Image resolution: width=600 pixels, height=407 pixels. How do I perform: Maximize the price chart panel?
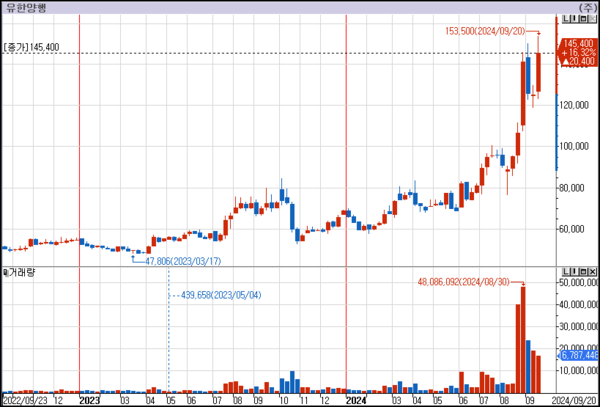point(582,19)
